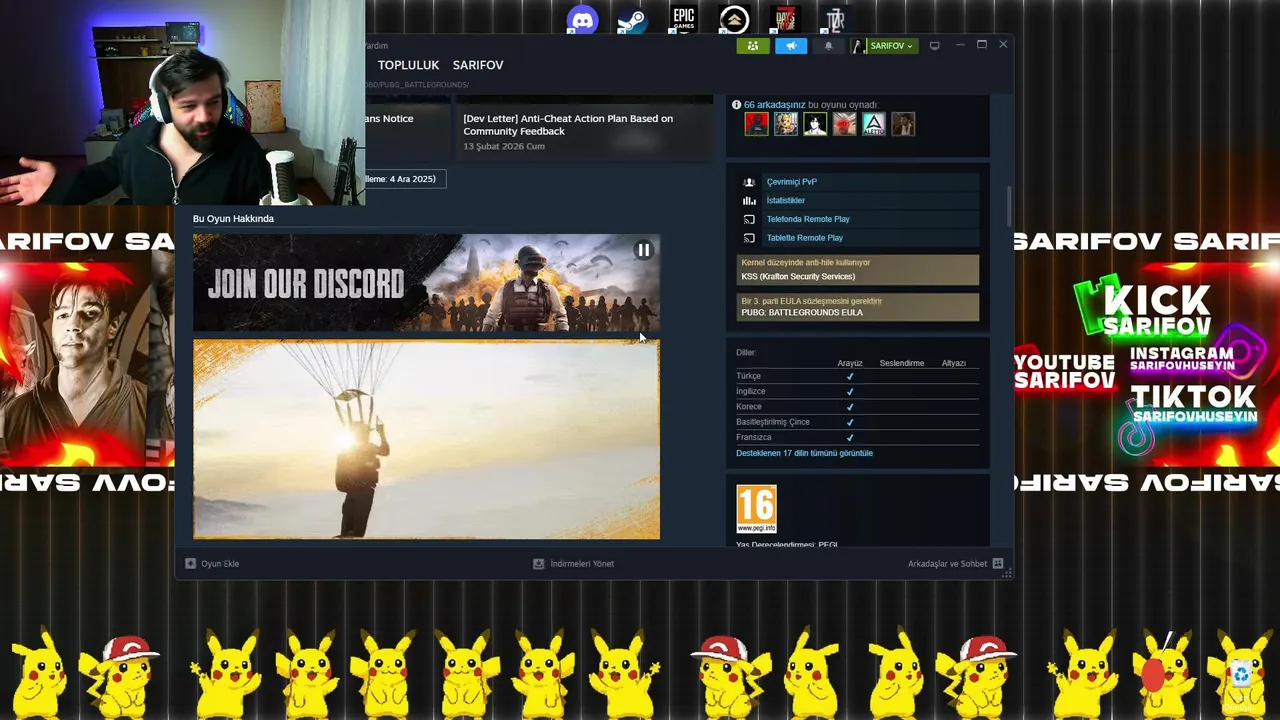Viewport: 1280px width, 720px height.
Task: Open the black-and-white anime friend avatar
Action: click(x=815, y=124)
